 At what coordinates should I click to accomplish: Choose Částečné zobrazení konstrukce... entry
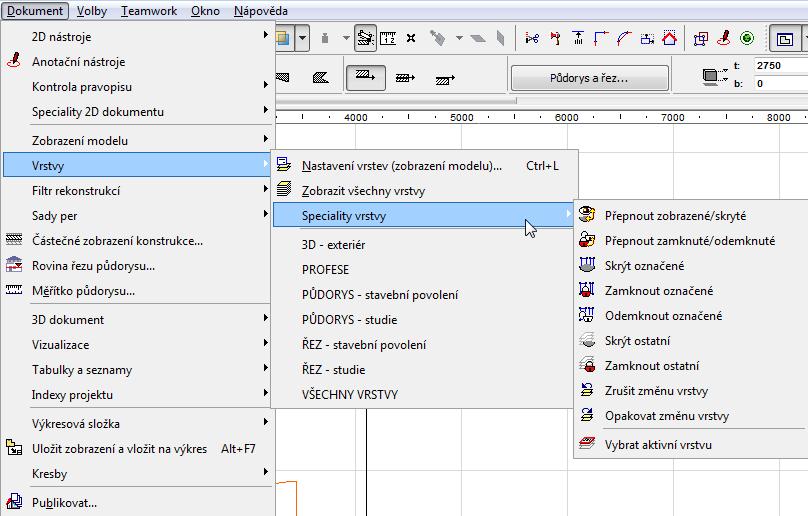click(137, 240)
